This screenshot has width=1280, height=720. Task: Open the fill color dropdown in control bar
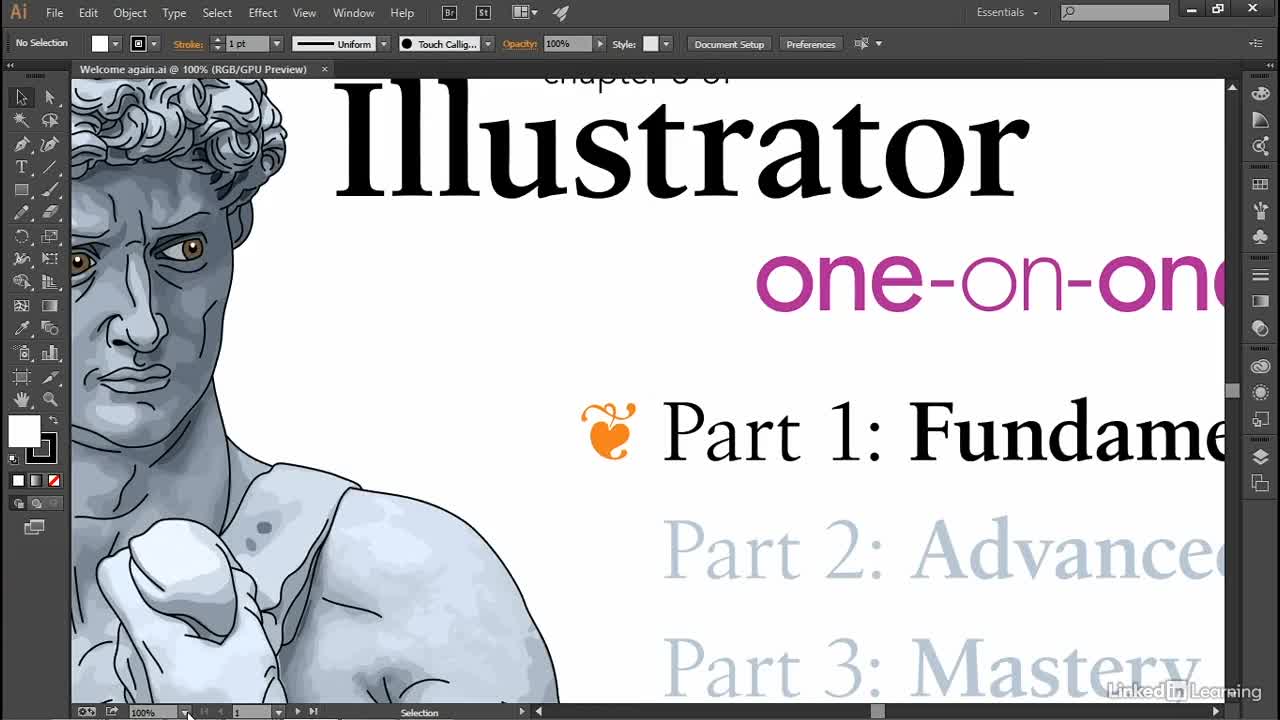coord(116,44)
